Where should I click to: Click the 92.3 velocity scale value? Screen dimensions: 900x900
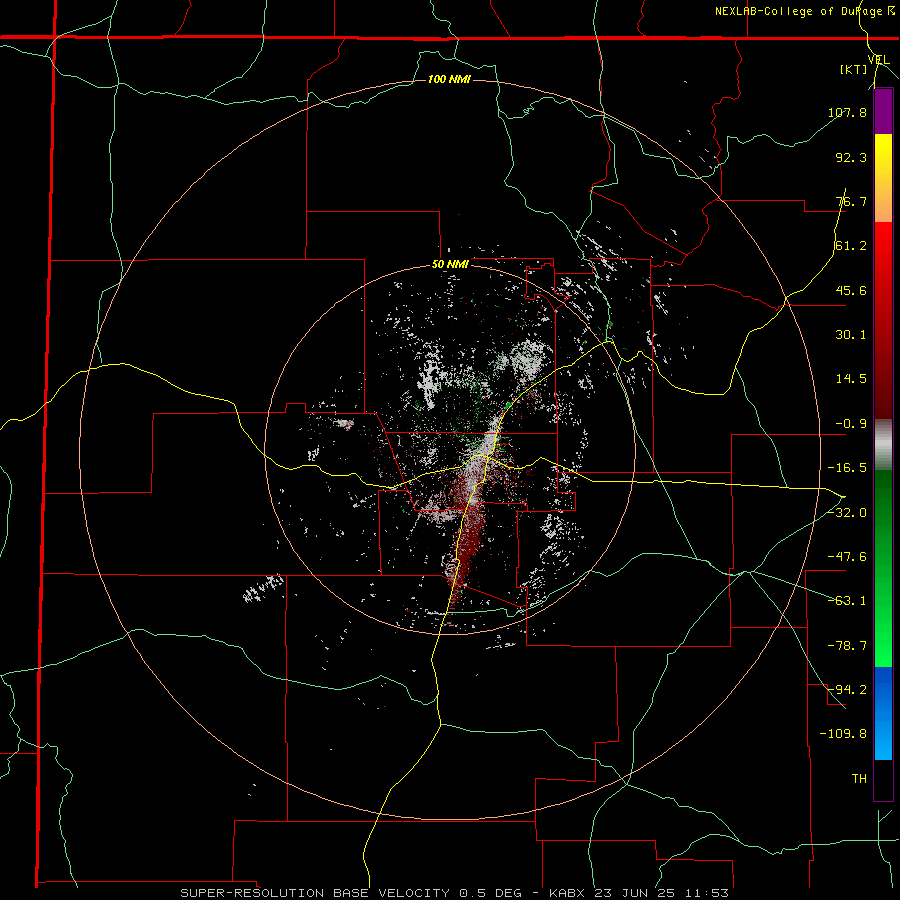coord(851,157)
